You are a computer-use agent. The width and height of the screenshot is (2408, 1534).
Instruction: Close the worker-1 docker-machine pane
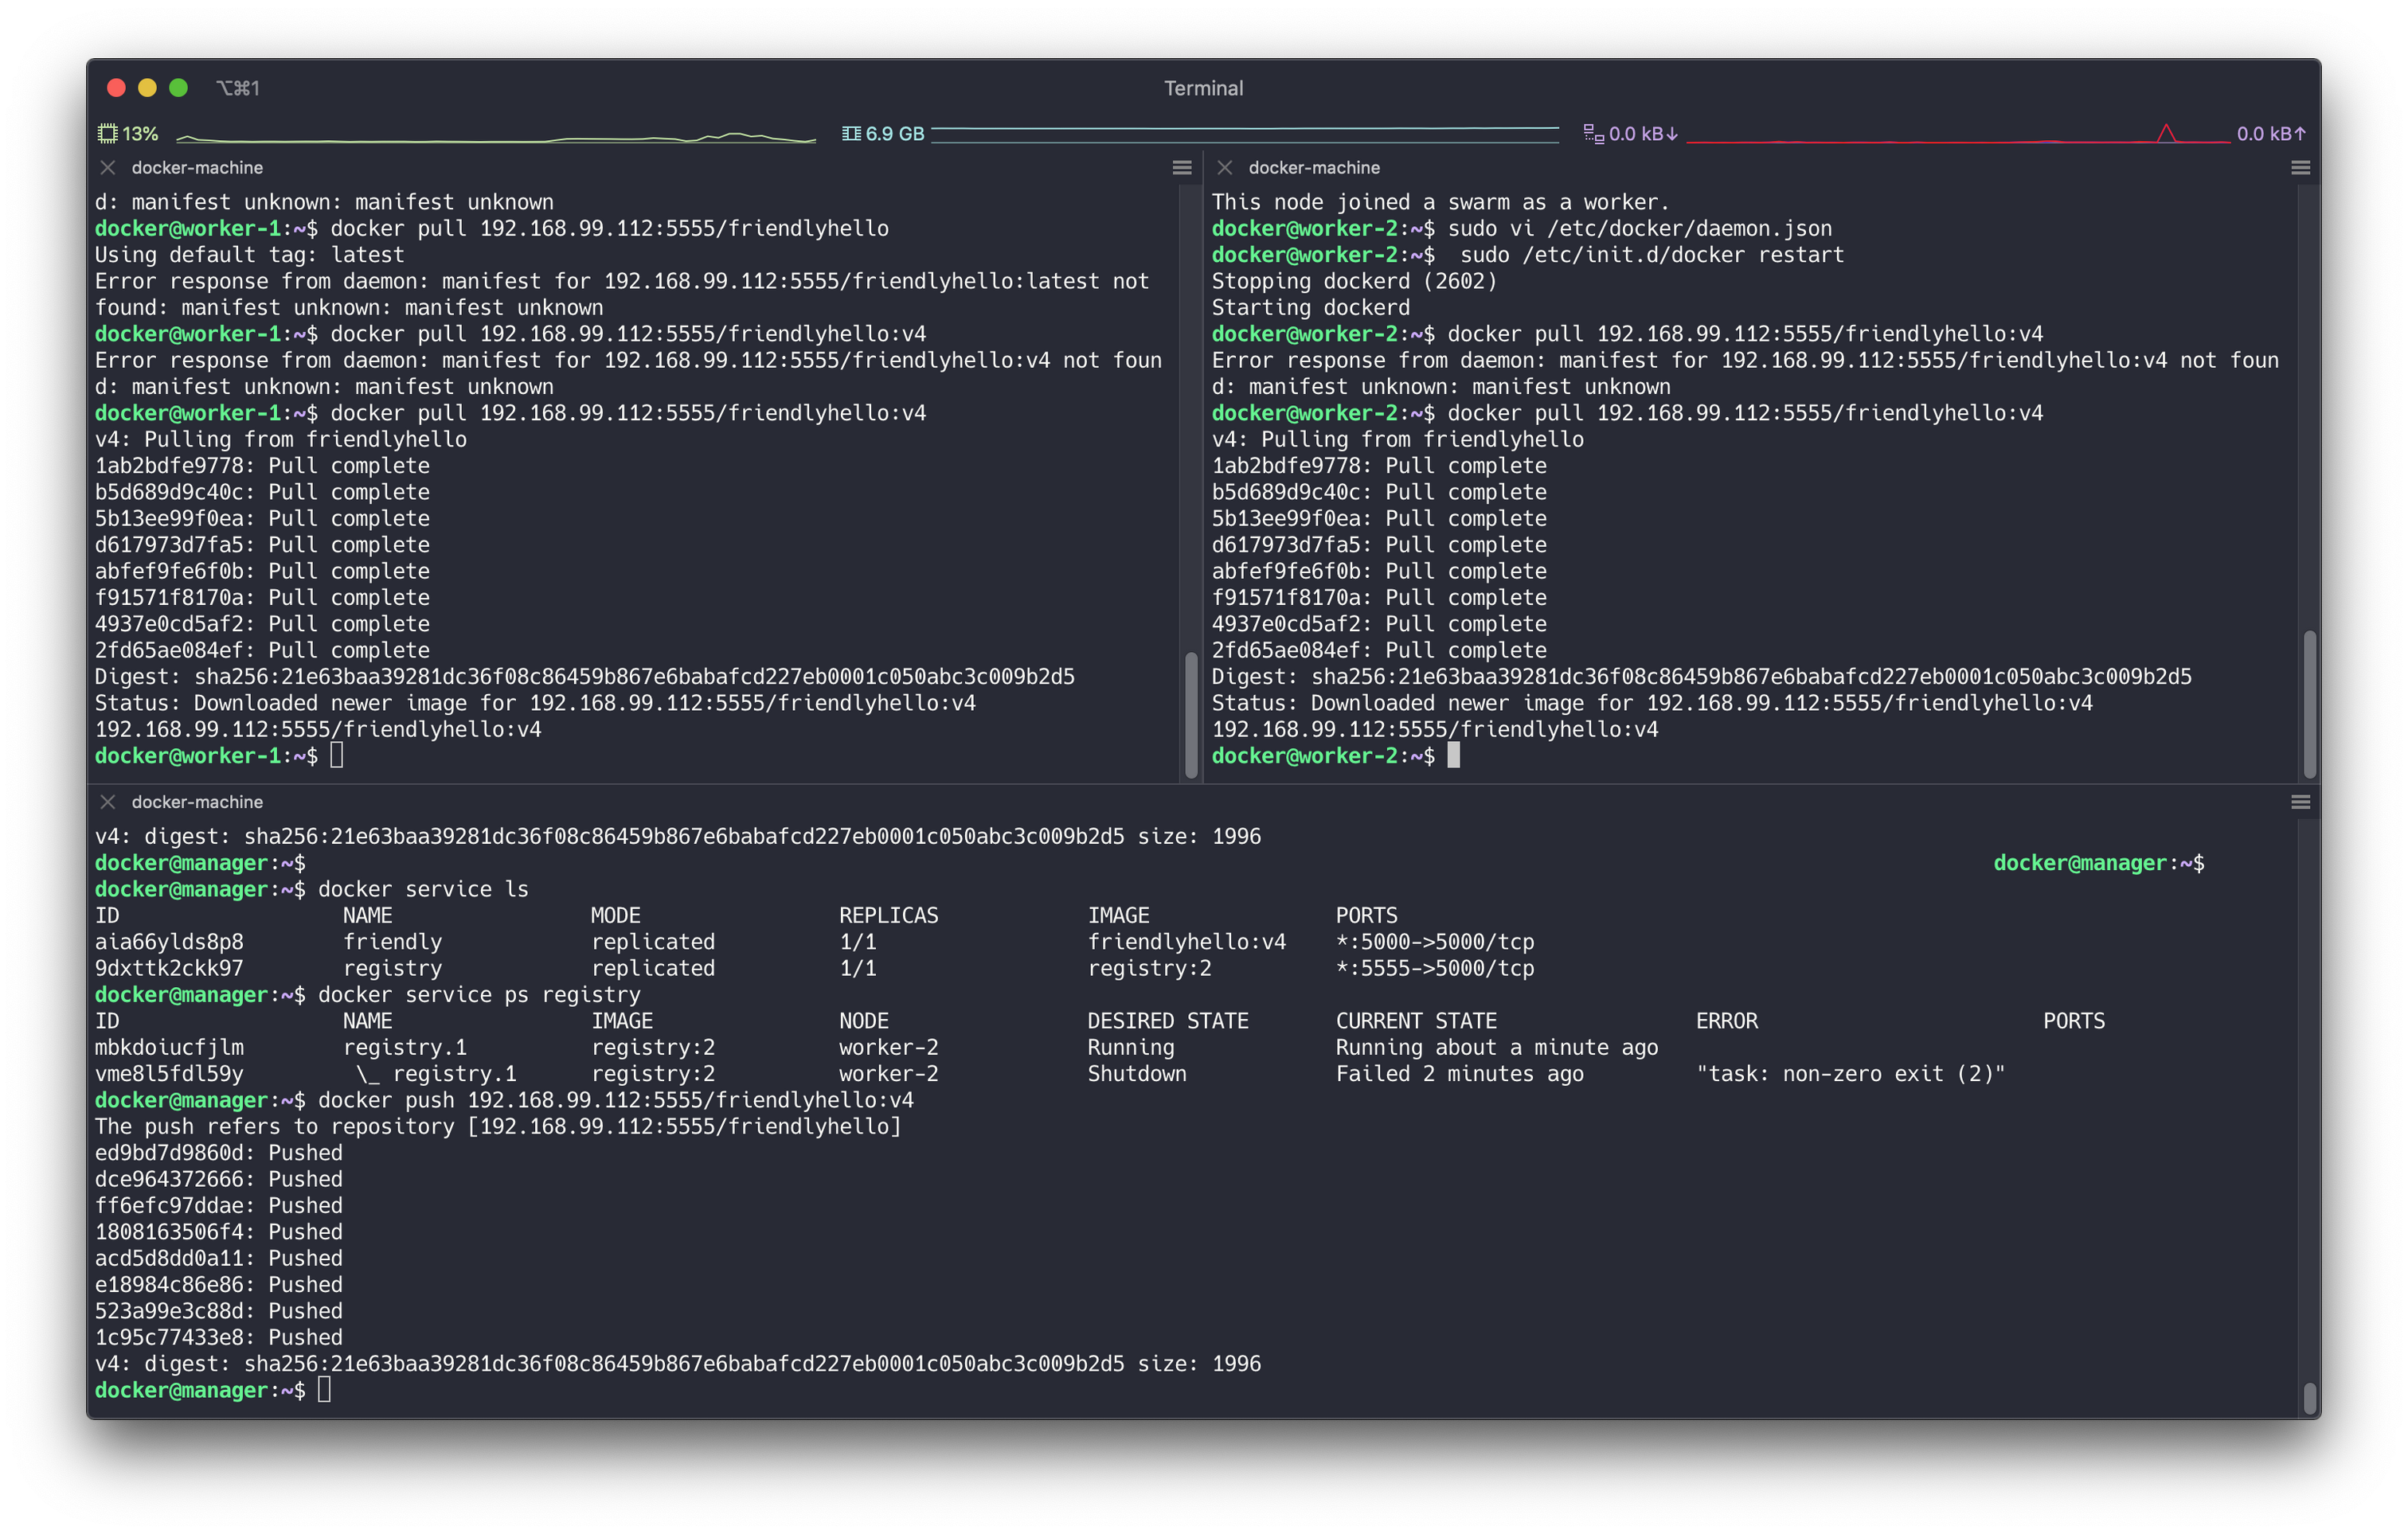click(108, 167)
